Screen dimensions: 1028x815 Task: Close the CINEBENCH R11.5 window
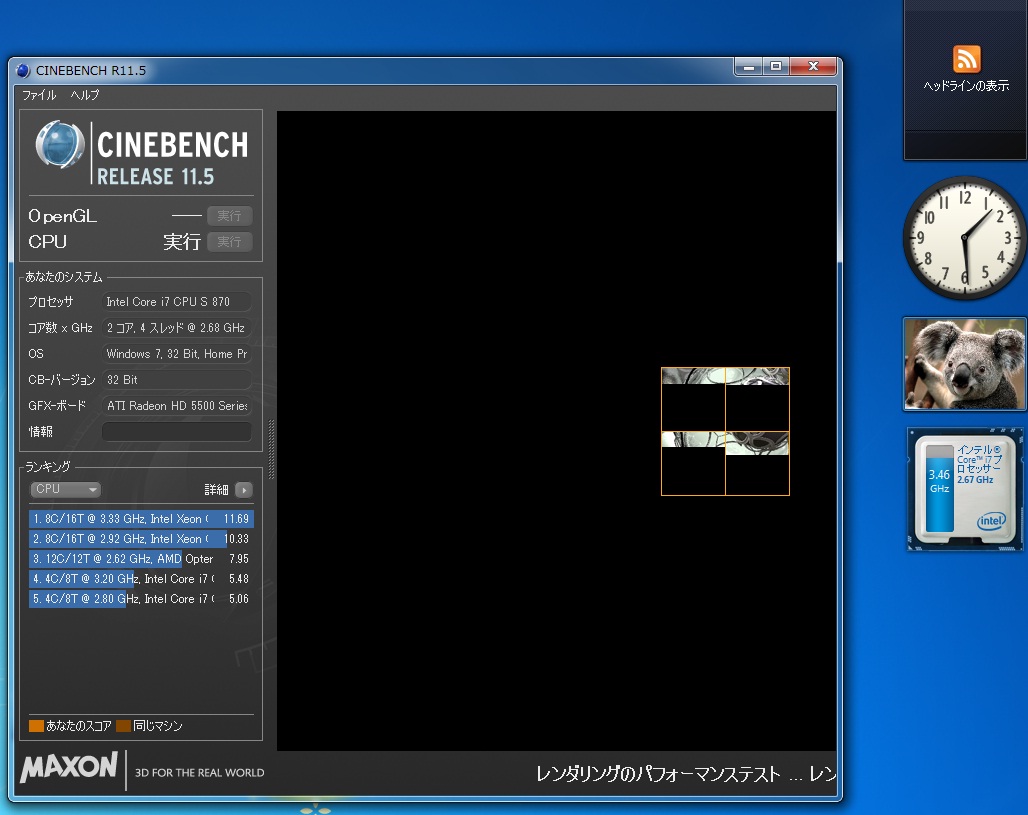point(814,66)
